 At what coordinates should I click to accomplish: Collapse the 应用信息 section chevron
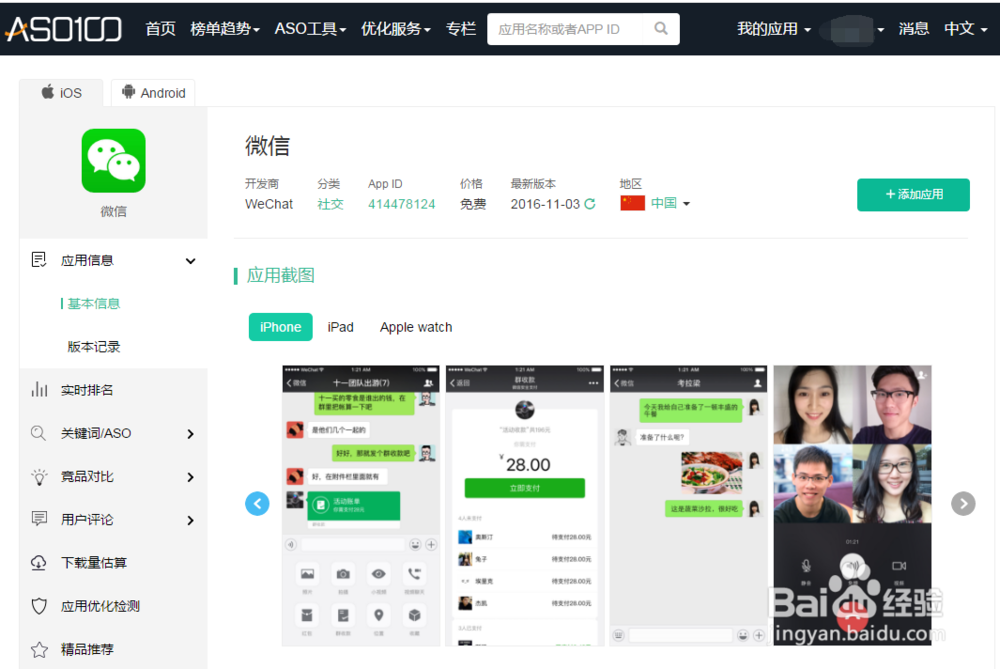(190, 261)
